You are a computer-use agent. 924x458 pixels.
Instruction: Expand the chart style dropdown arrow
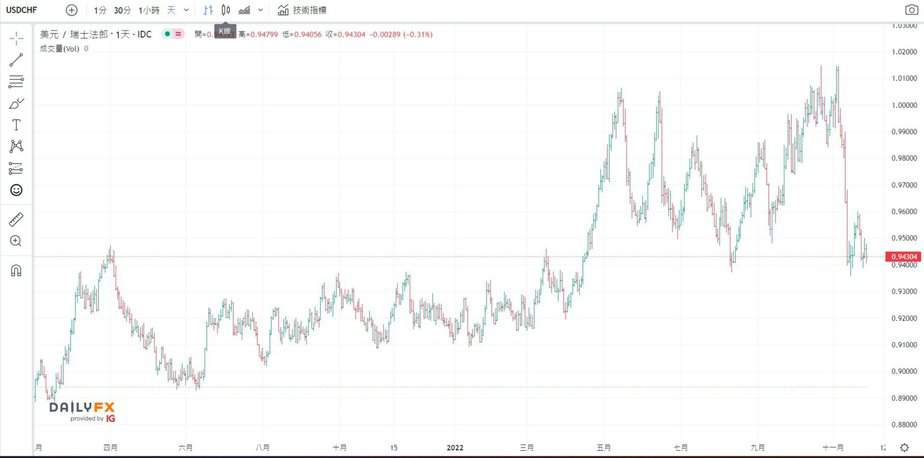click(x=261, y=10)
